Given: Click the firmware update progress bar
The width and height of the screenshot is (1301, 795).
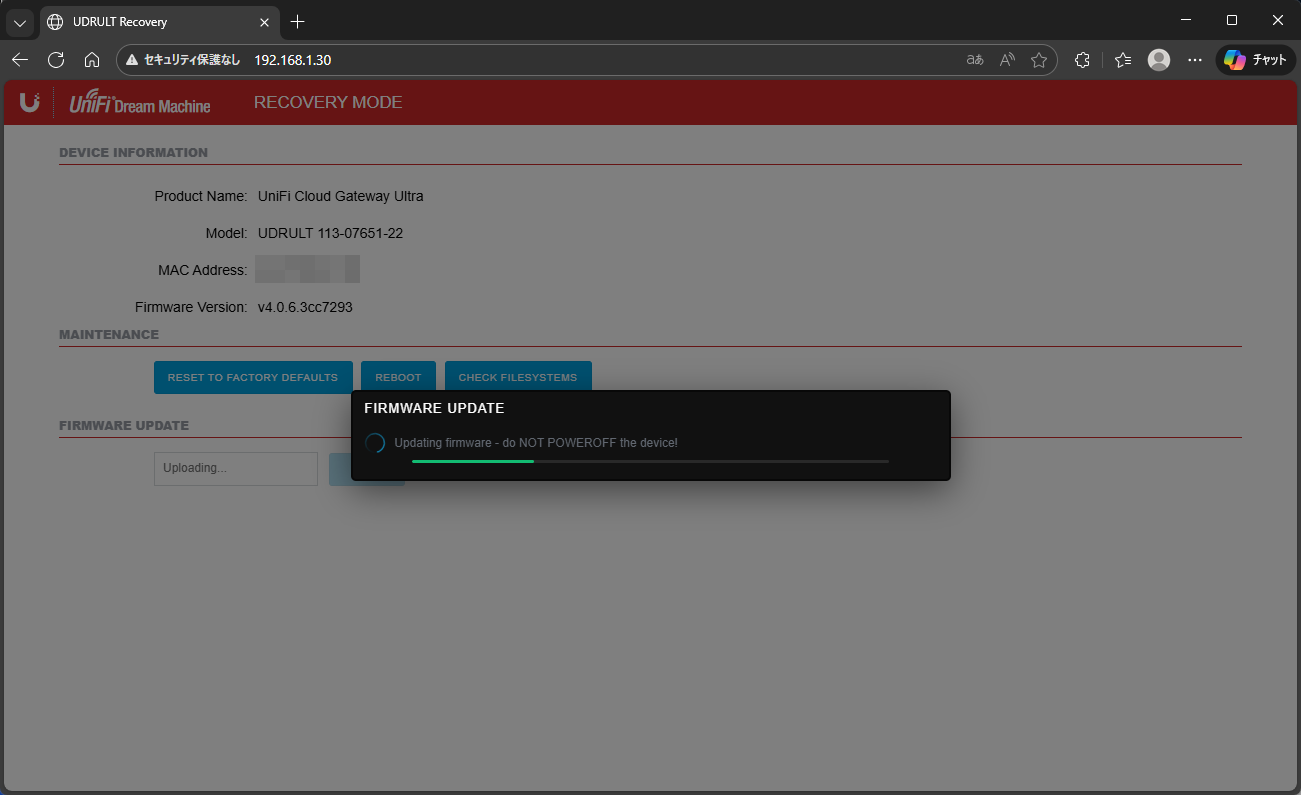Looking at the screenshot, I should coord(650,461).
